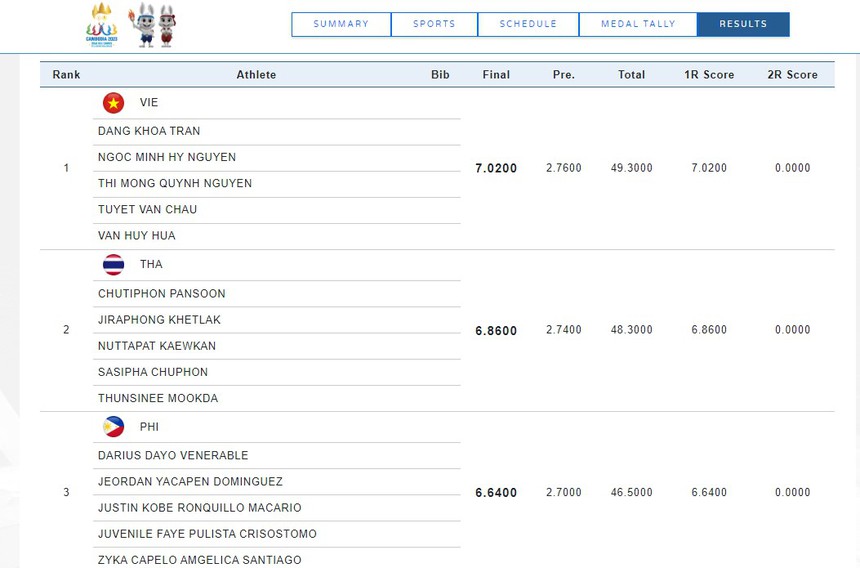Select athlete Darius Dayo Venerable
Screen dimensions: 860x568
click(x=173, y=456)
